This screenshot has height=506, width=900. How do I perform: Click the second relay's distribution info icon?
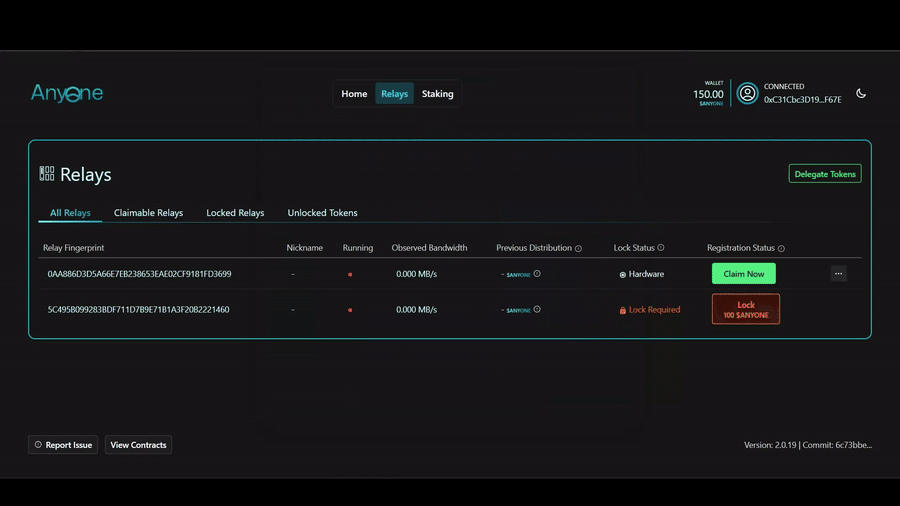pyautogui.click(x=537, y=310)
